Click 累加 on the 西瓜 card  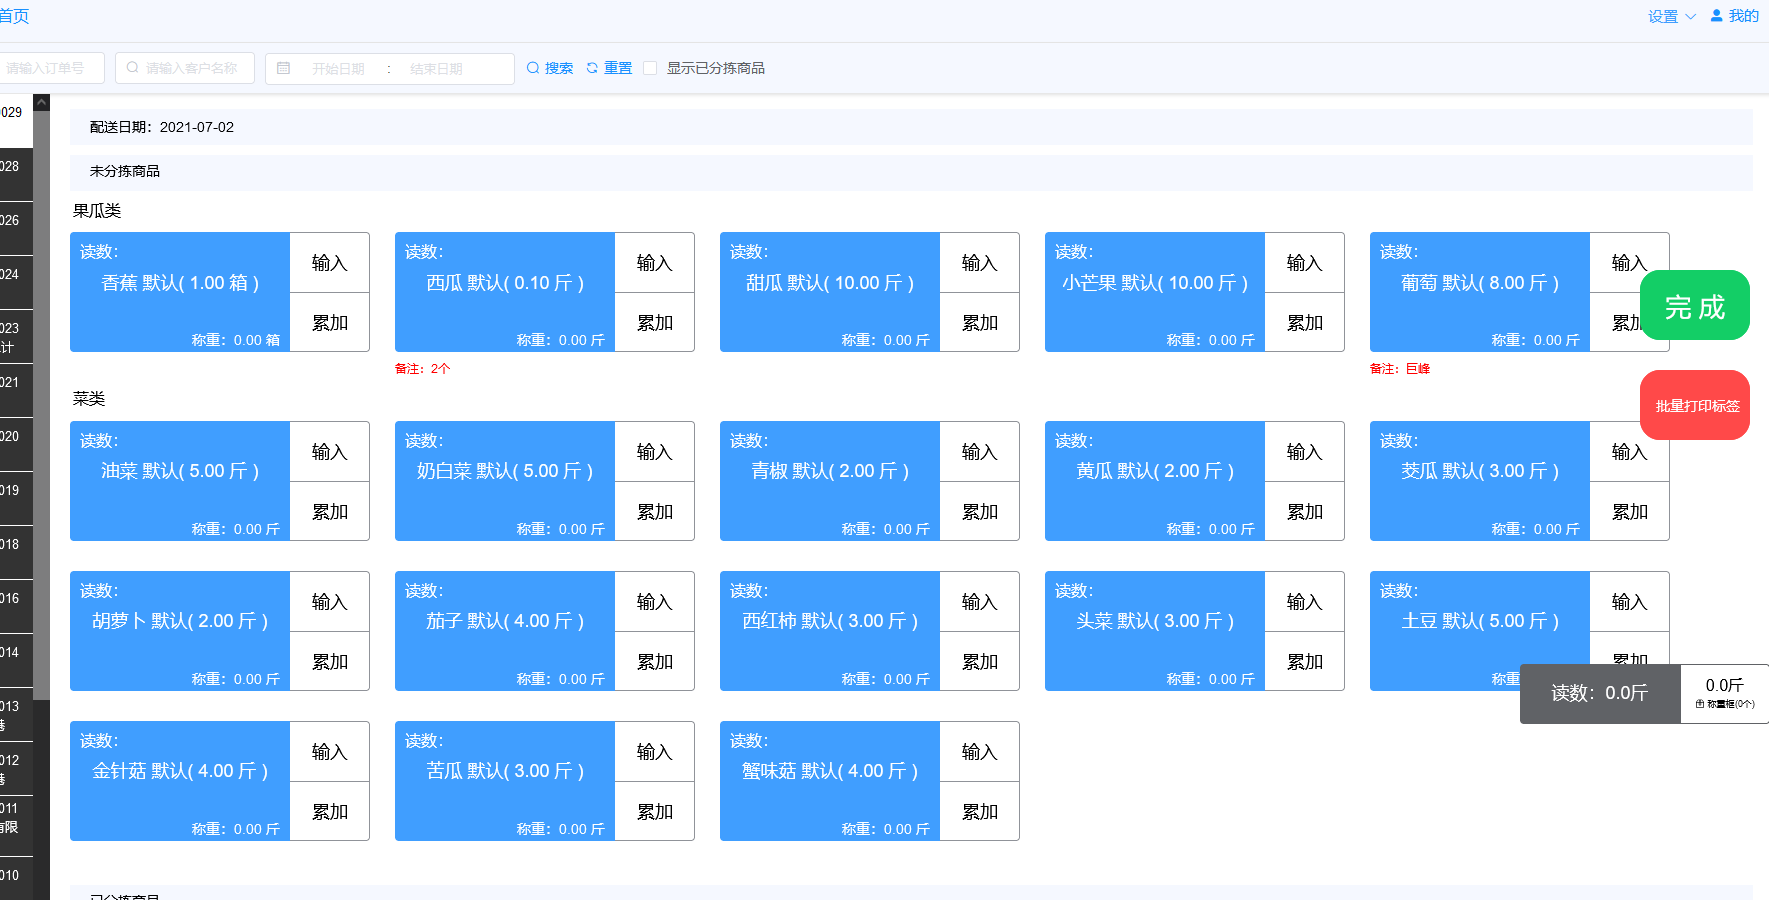(654, 322)
